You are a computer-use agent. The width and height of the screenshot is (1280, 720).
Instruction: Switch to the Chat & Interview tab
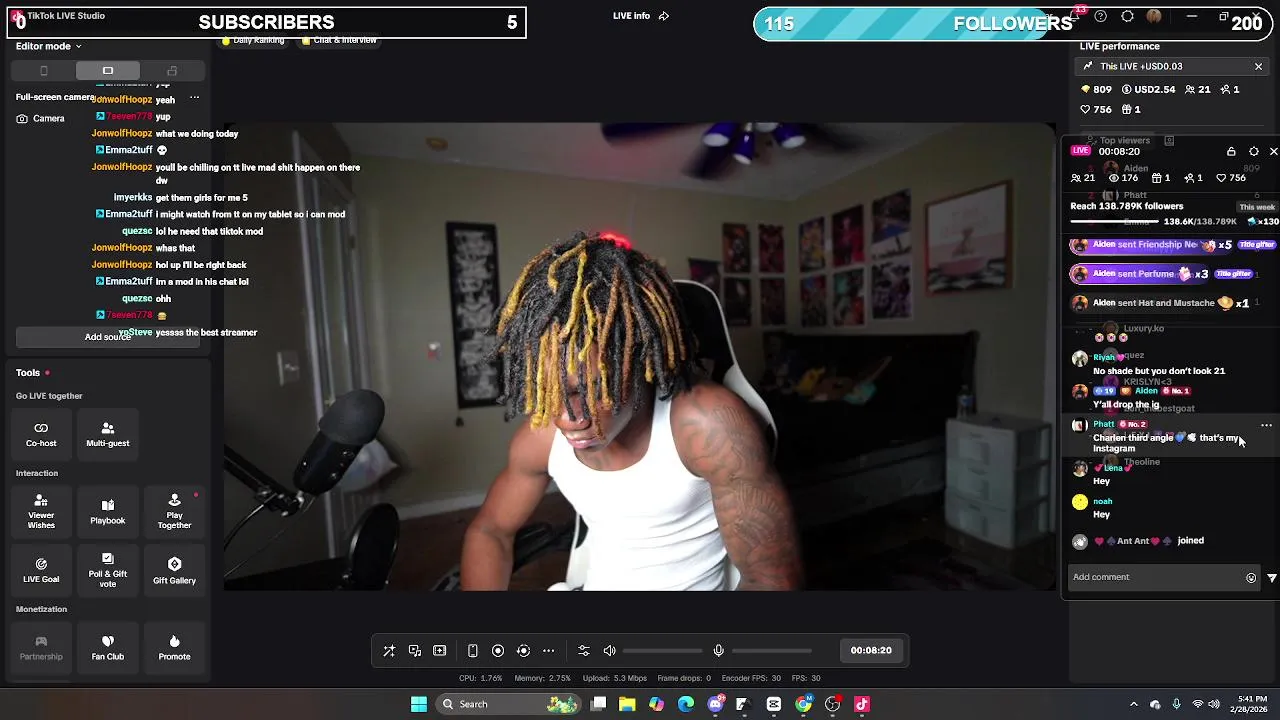(339, 40)
